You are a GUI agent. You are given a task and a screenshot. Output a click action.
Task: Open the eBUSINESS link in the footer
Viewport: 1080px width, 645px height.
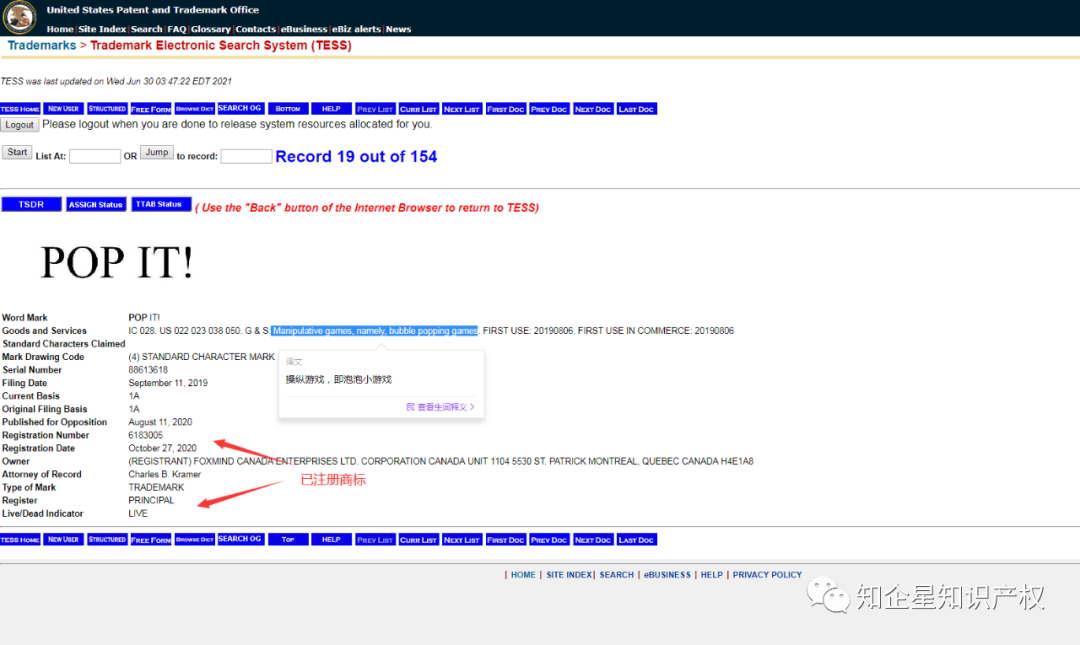click(x=667, y=575)
